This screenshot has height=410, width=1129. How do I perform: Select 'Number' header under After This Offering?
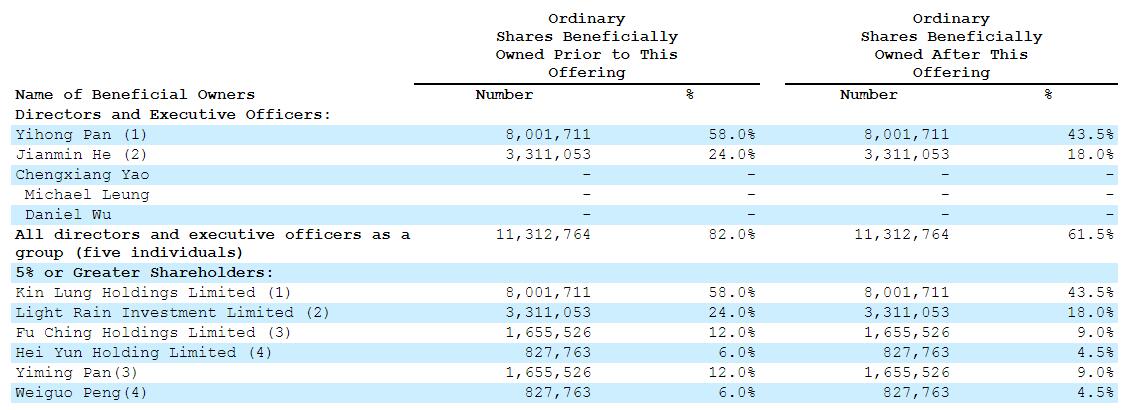point(868,94)
